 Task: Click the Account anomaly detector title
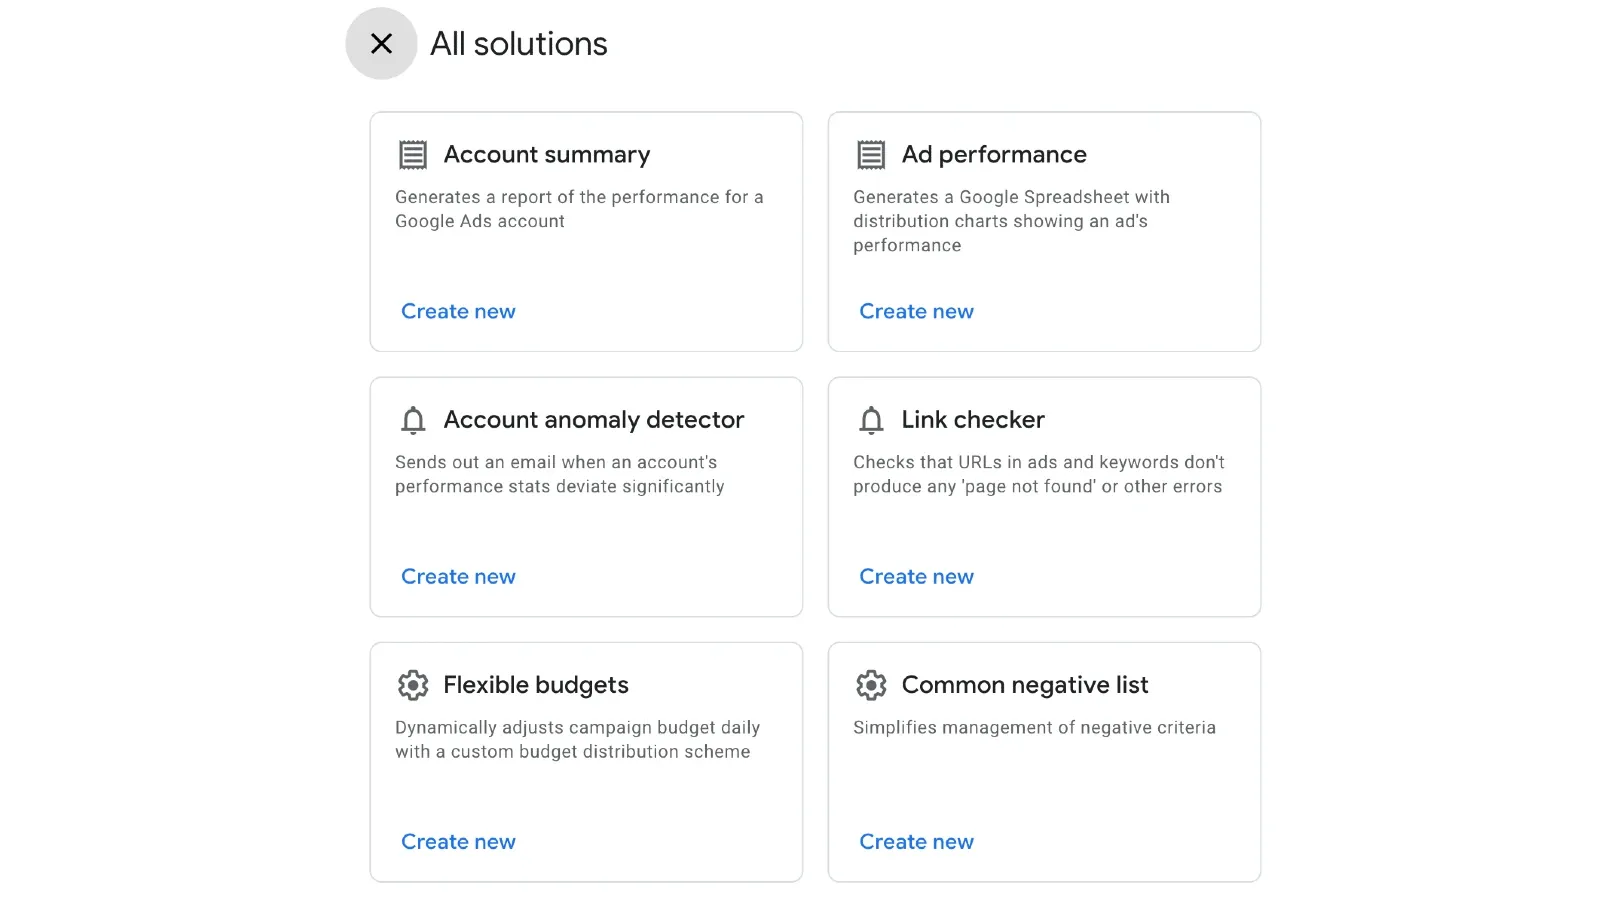[594, 420]
